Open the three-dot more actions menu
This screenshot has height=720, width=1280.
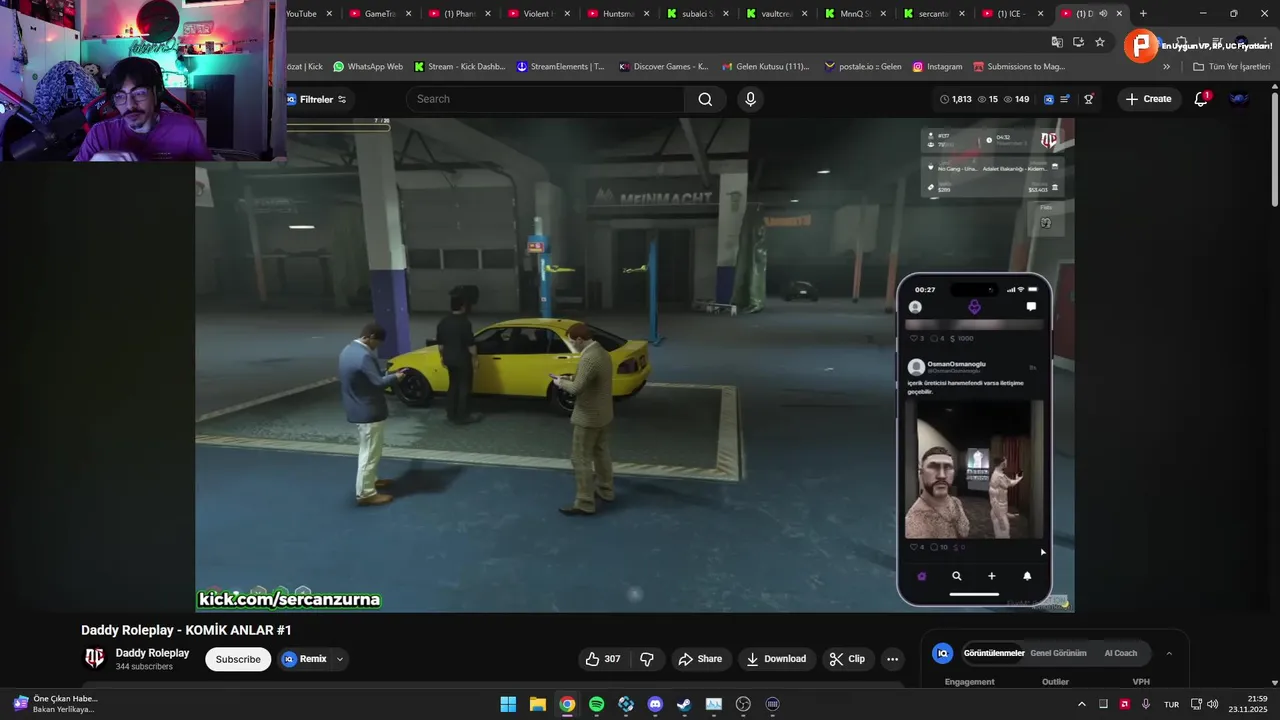coord(892,659)
